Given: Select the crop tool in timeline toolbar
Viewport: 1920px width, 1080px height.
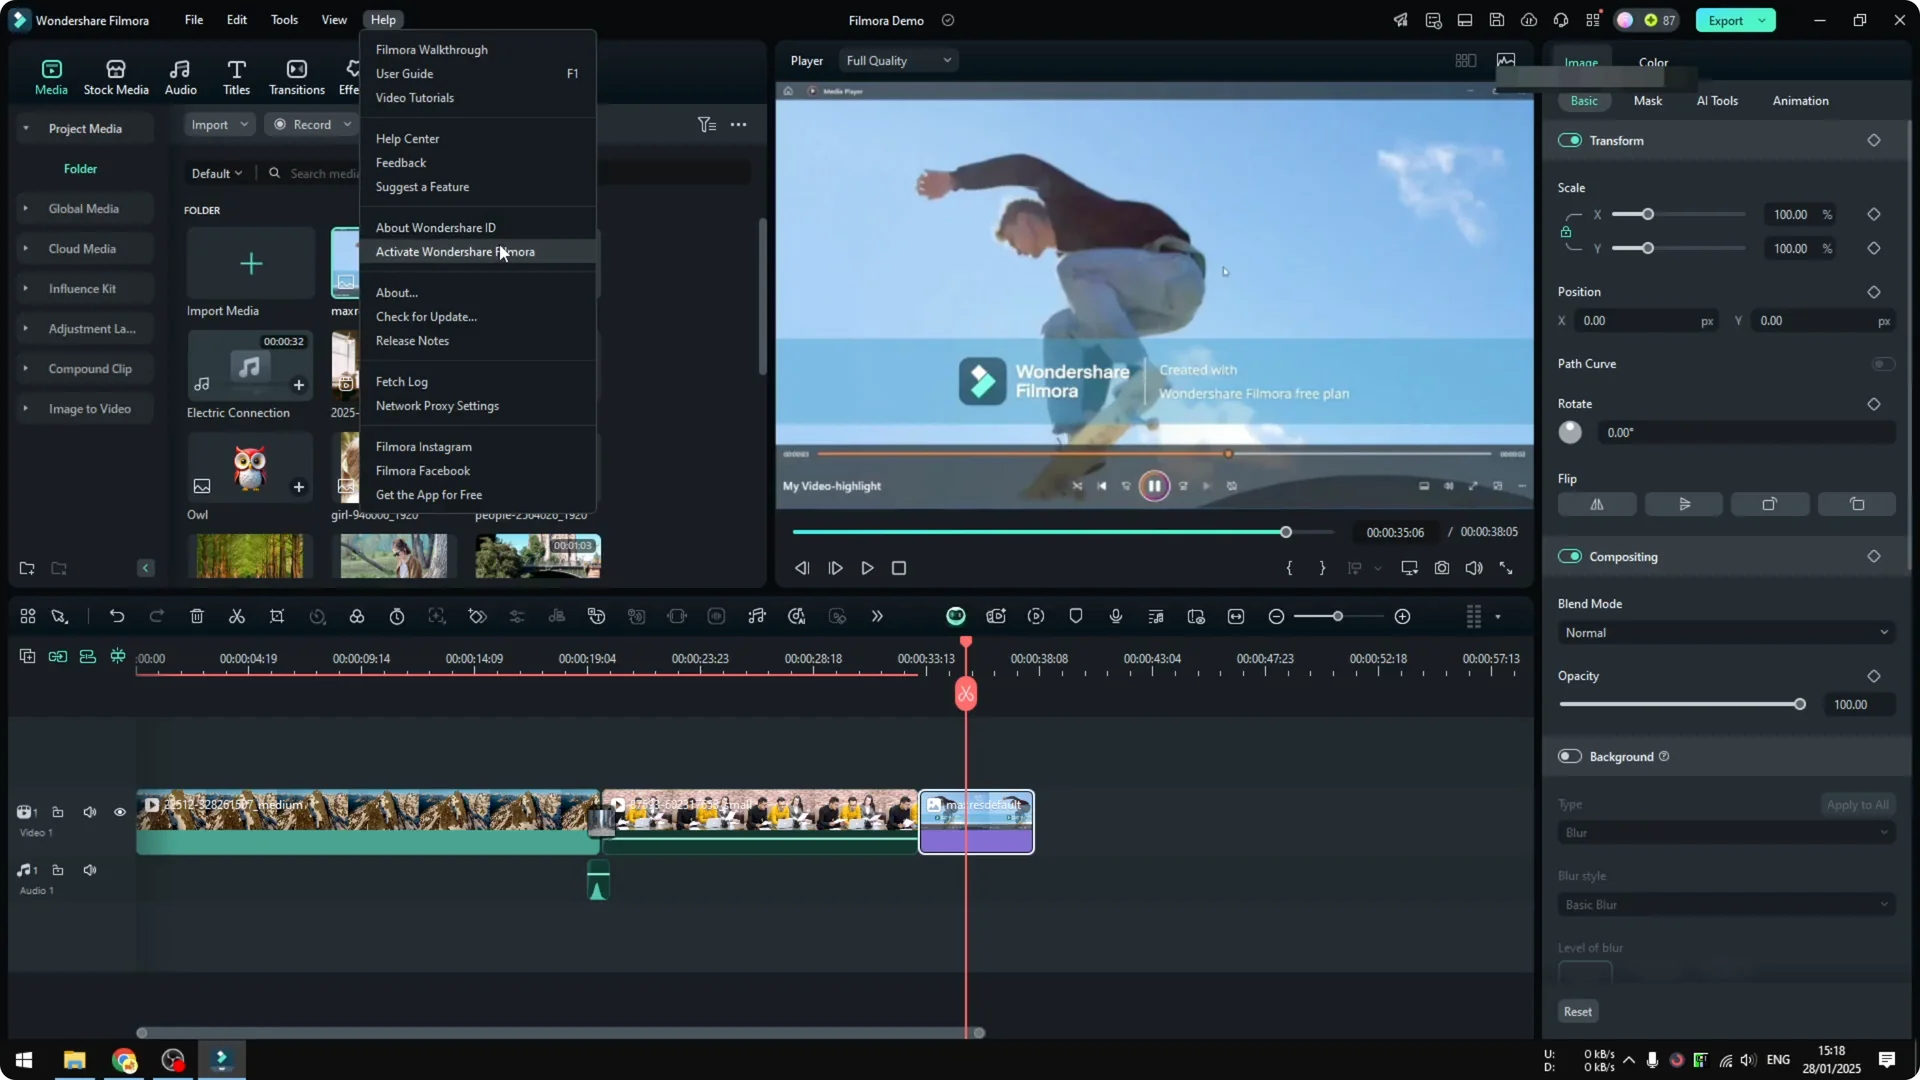Looking at the screenshot, I should 277,616.
